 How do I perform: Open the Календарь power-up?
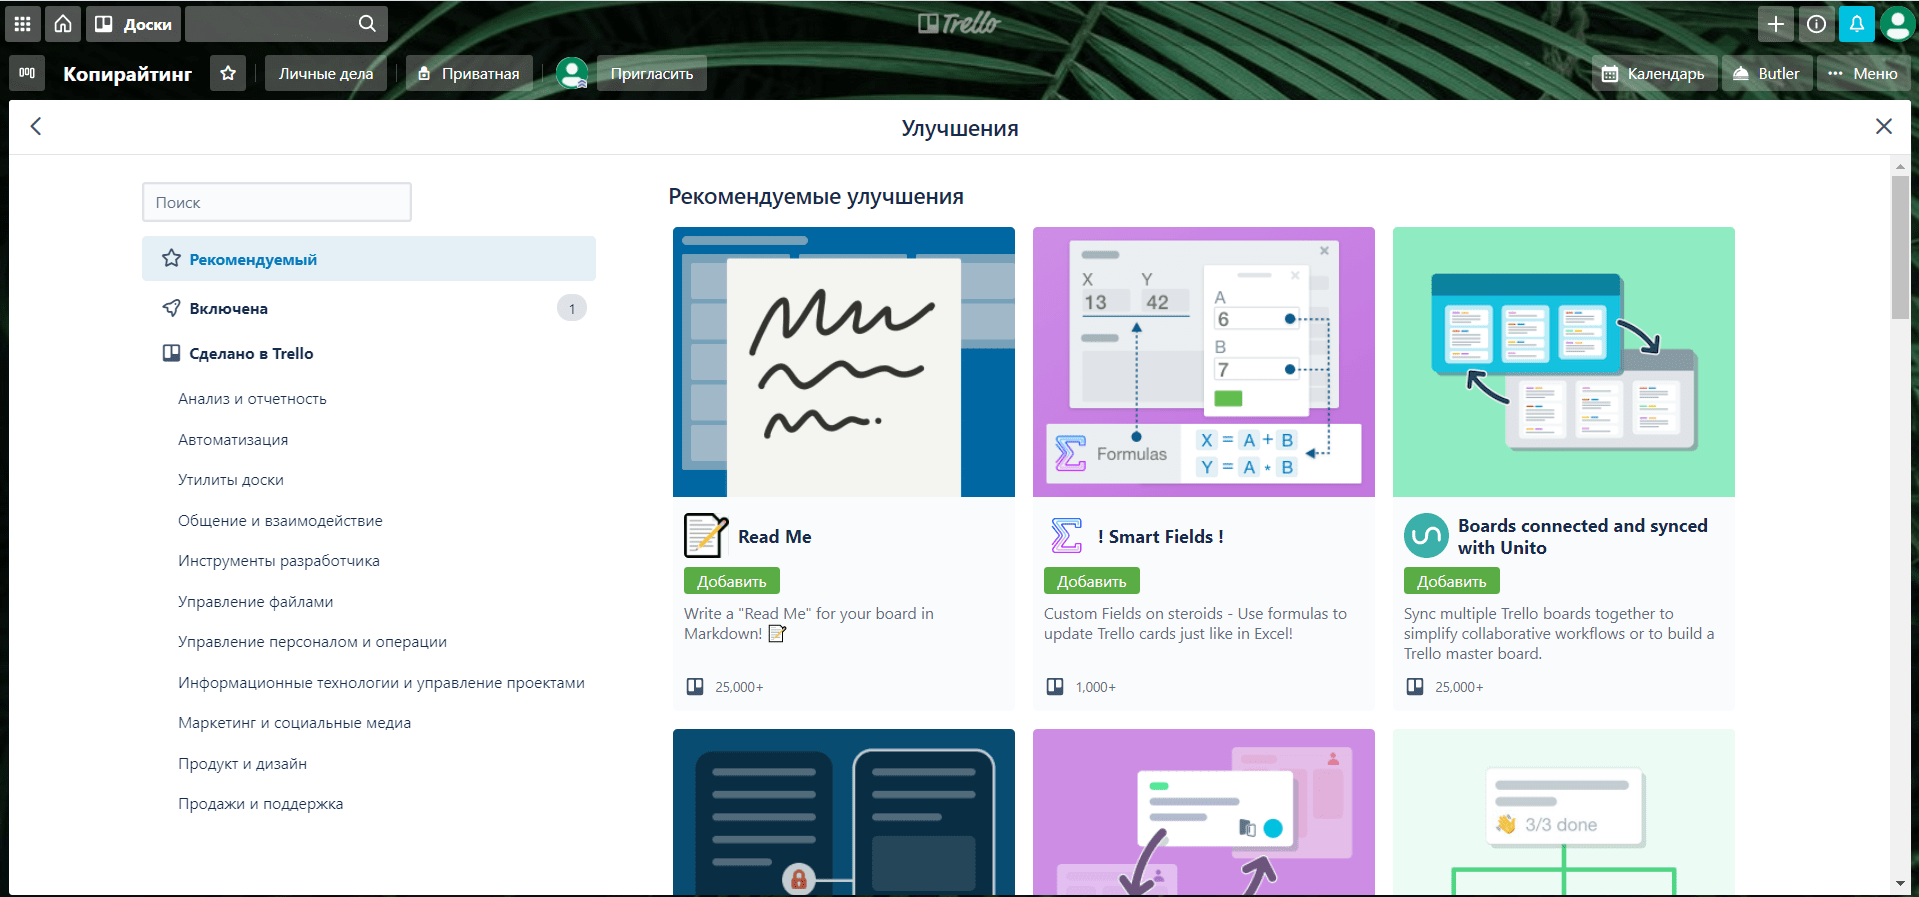(x=1654, y=73)
